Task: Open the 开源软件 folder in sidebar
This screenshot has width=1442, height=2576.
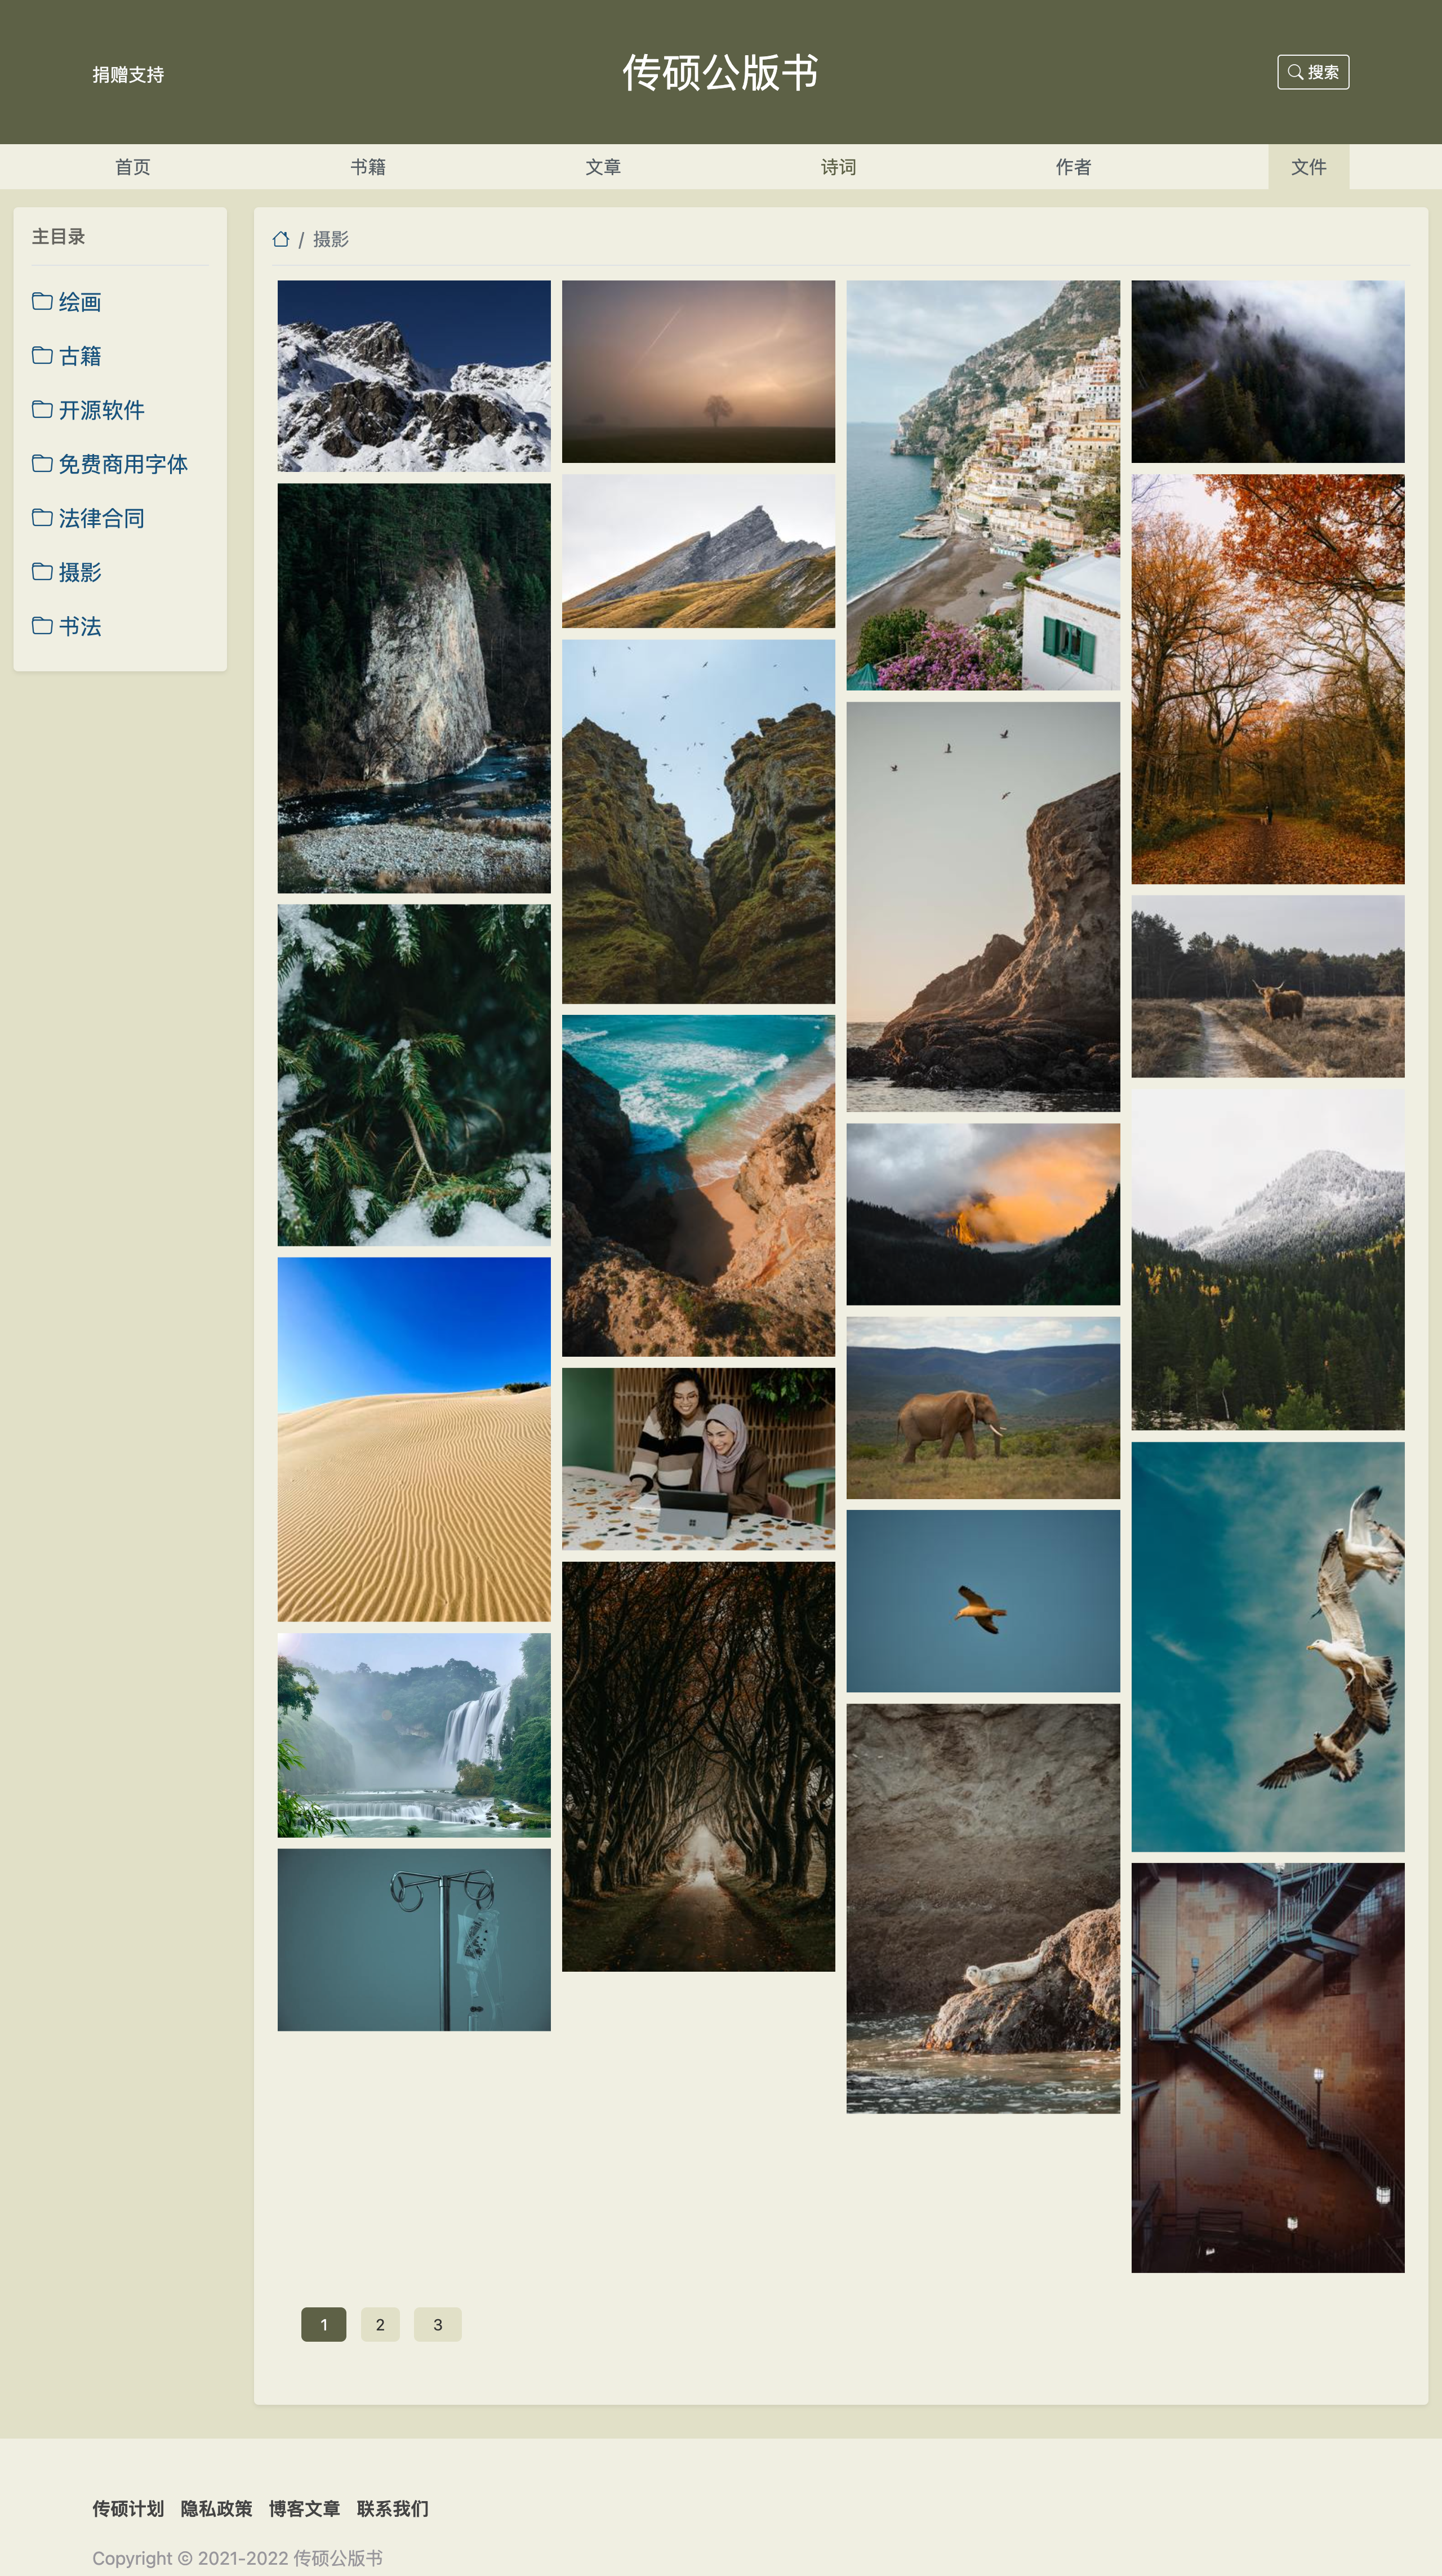Action: [x=88, y=410]
